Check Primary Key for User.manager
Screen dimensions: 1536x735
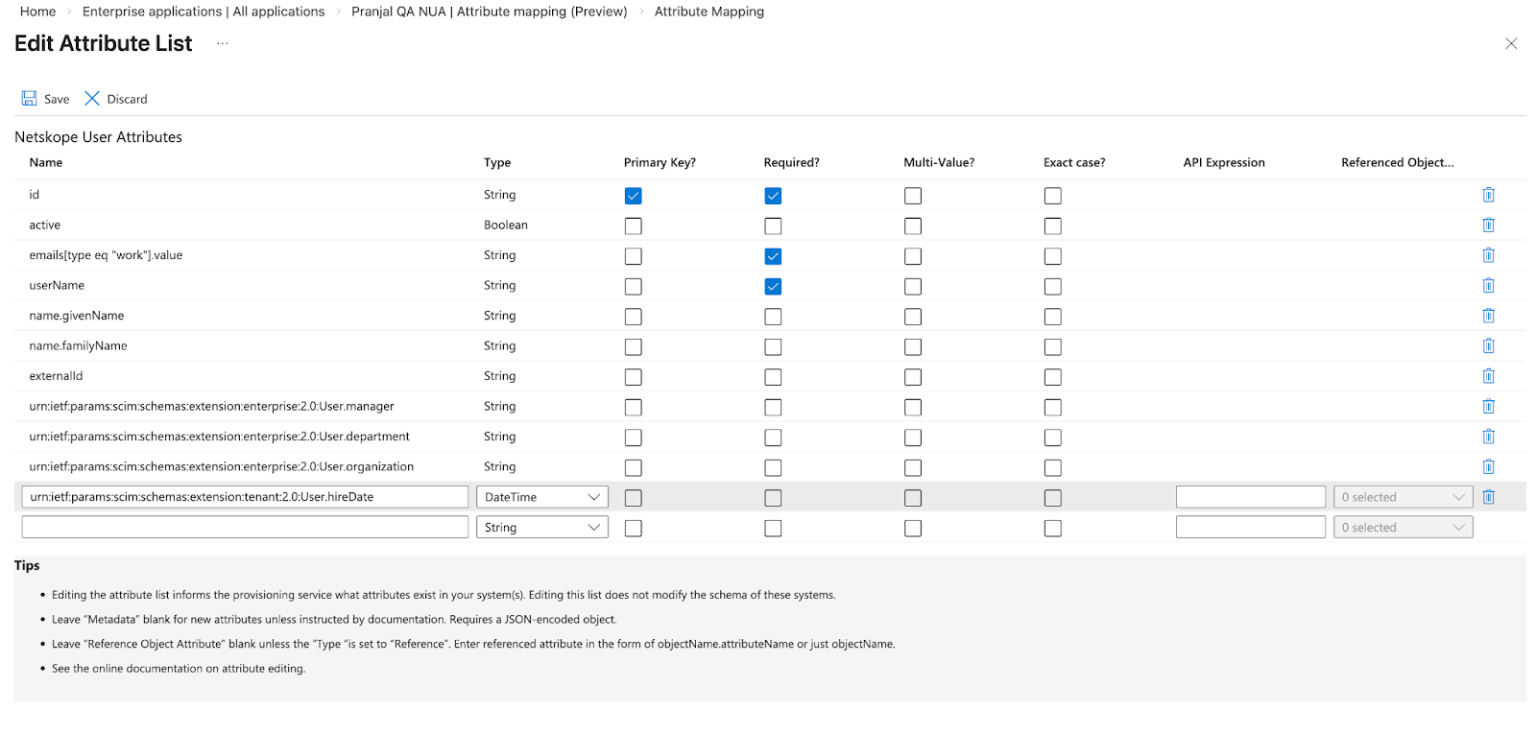coord(633,407)
